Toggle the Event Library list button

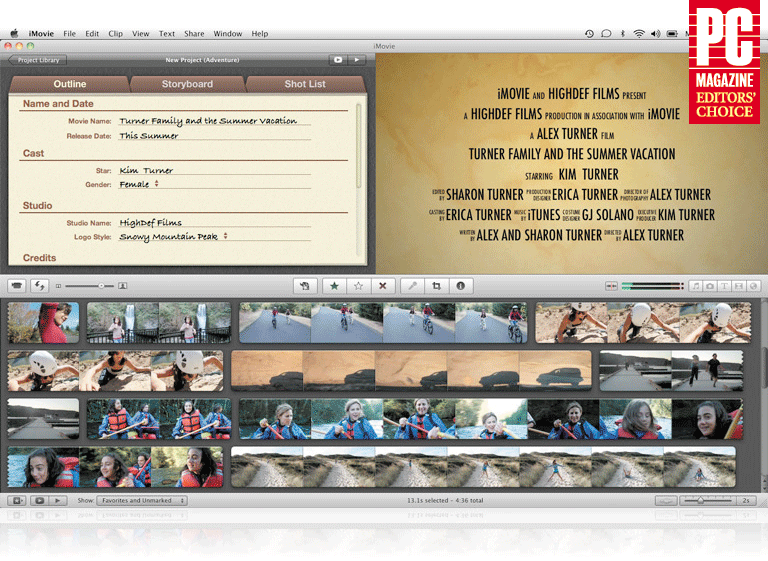pyautogui.click(x=17, y=501)
